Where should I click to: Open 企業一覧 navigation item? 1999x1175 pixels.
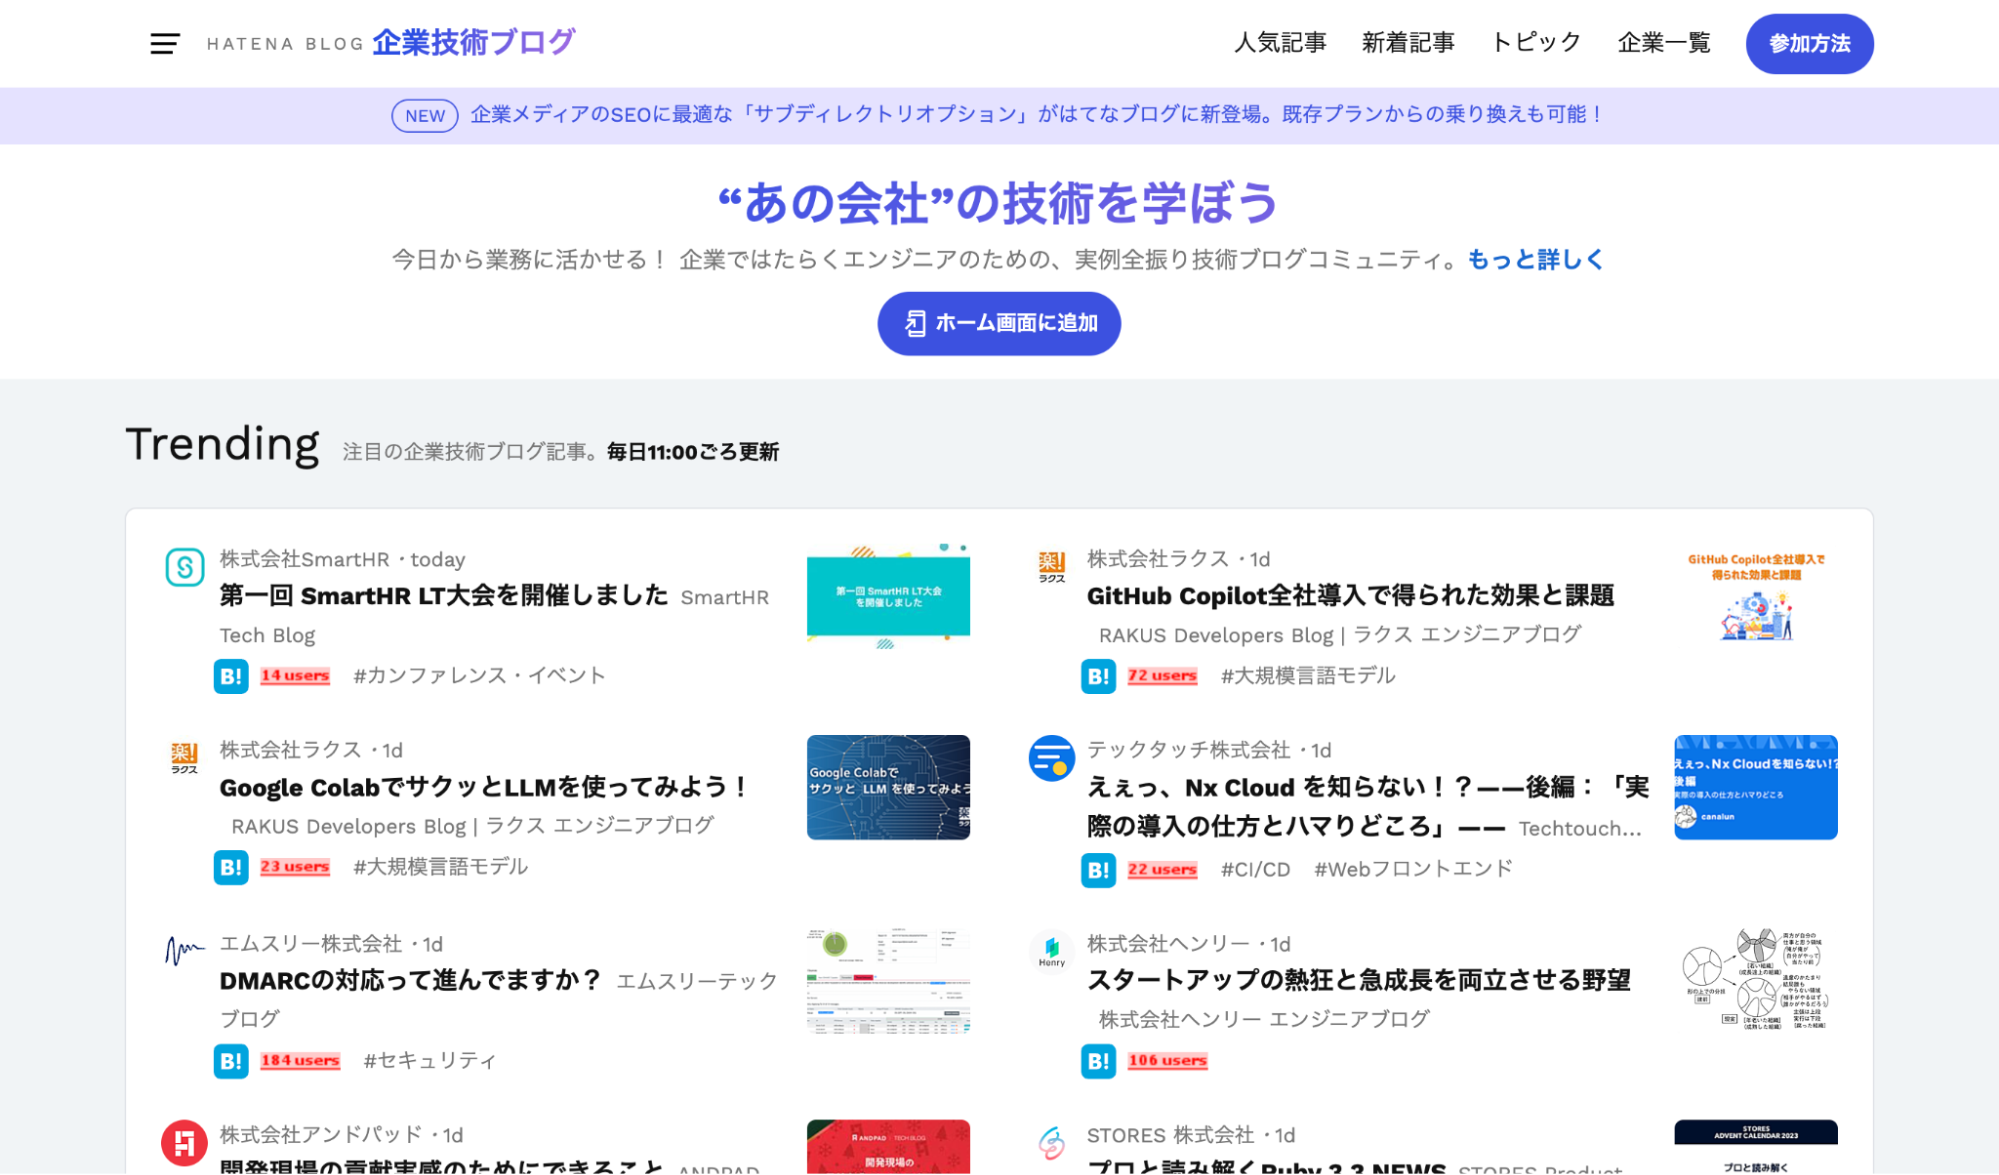point(1664,43)
